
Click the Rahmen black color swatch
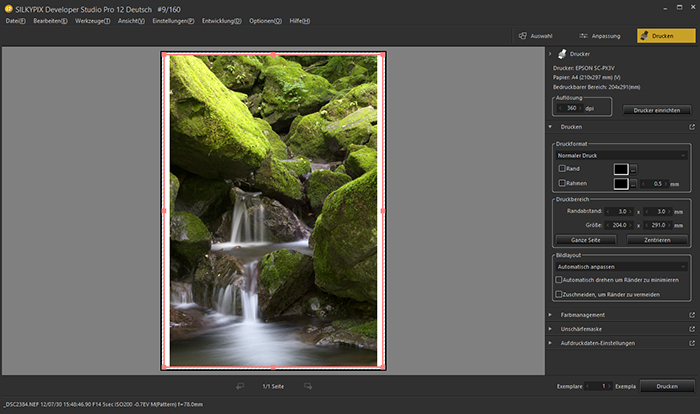(x=620, y=184)
